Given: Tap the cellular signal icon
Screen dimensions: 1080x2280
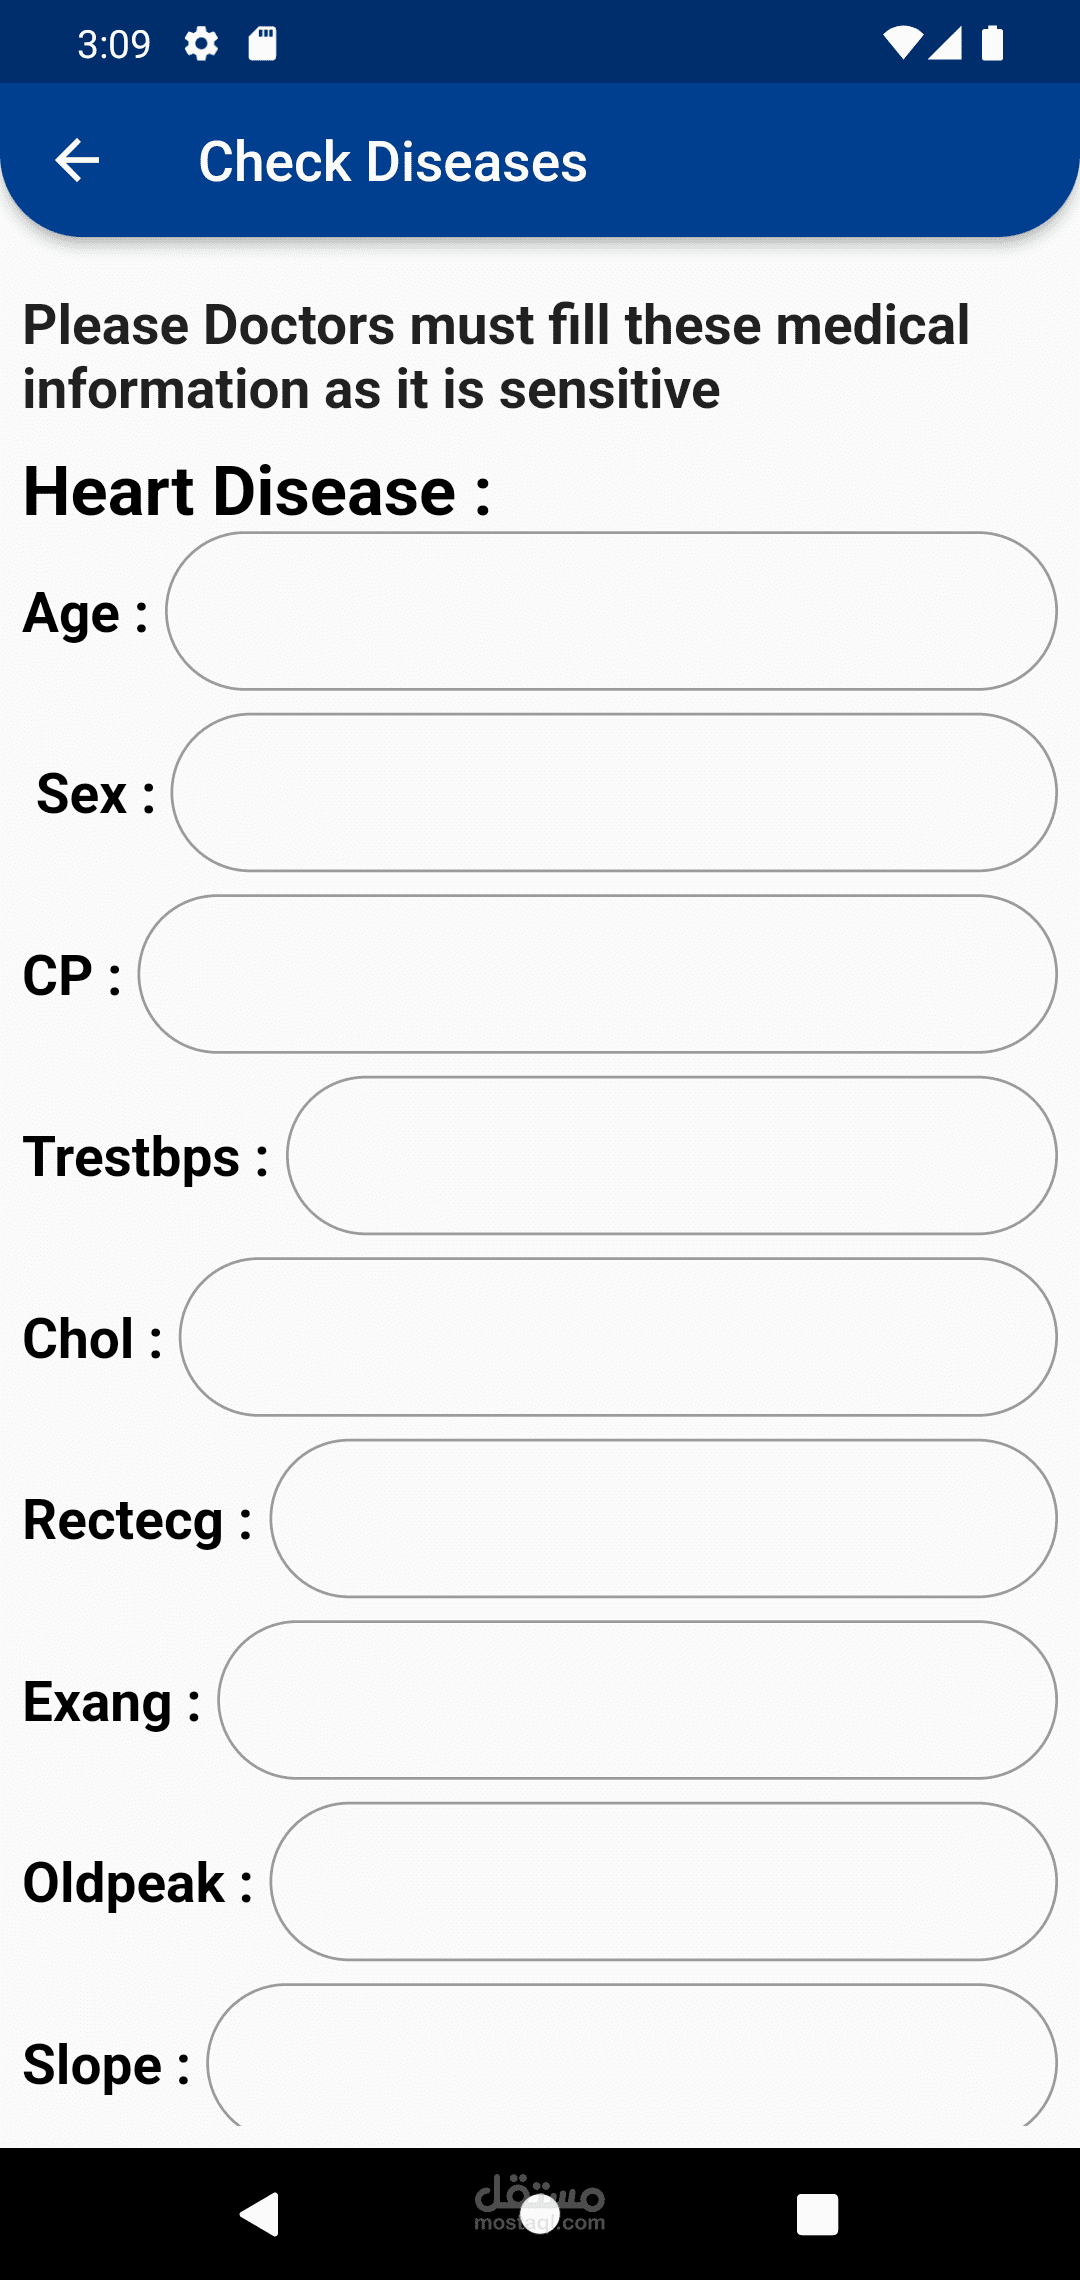Looking at the screenshot, I should pyautogui.click(x=945, y=43).
